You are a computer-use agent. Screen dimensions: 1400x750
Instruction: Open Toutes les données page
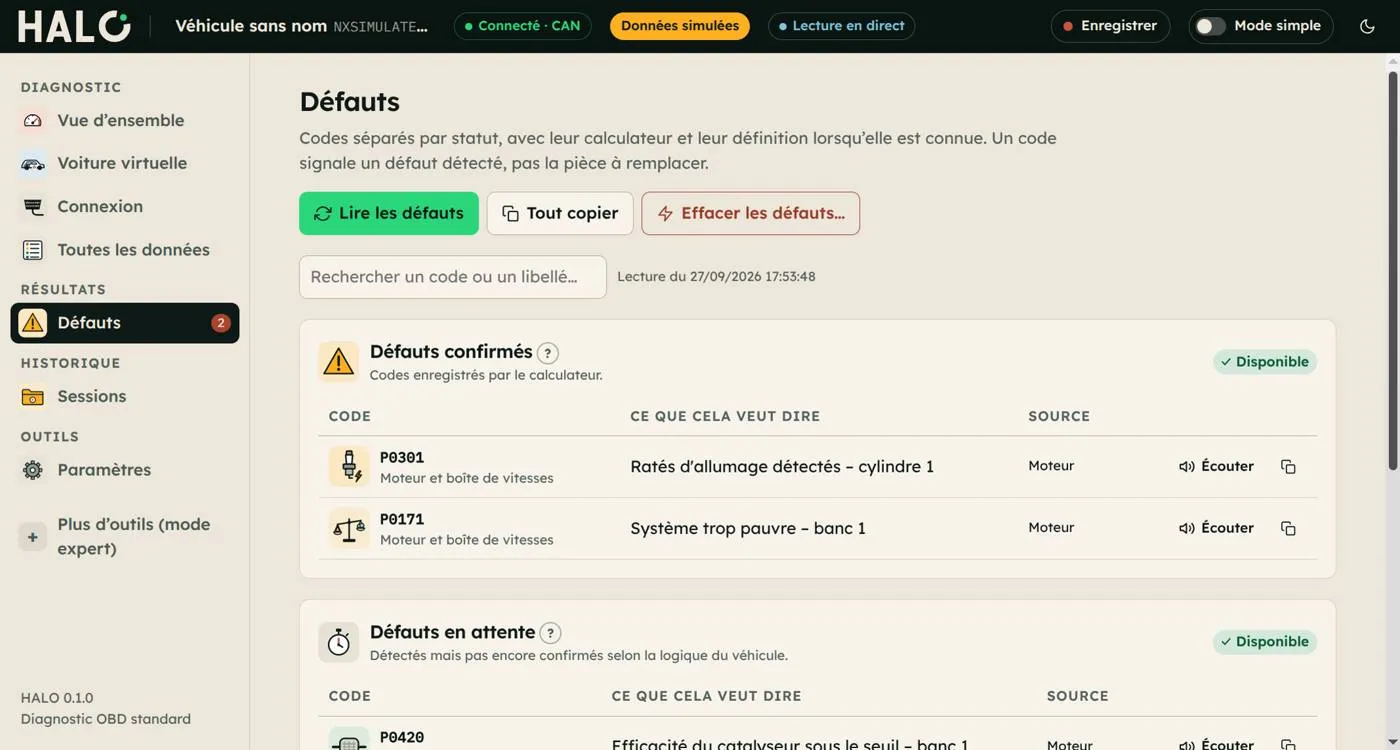125,250
